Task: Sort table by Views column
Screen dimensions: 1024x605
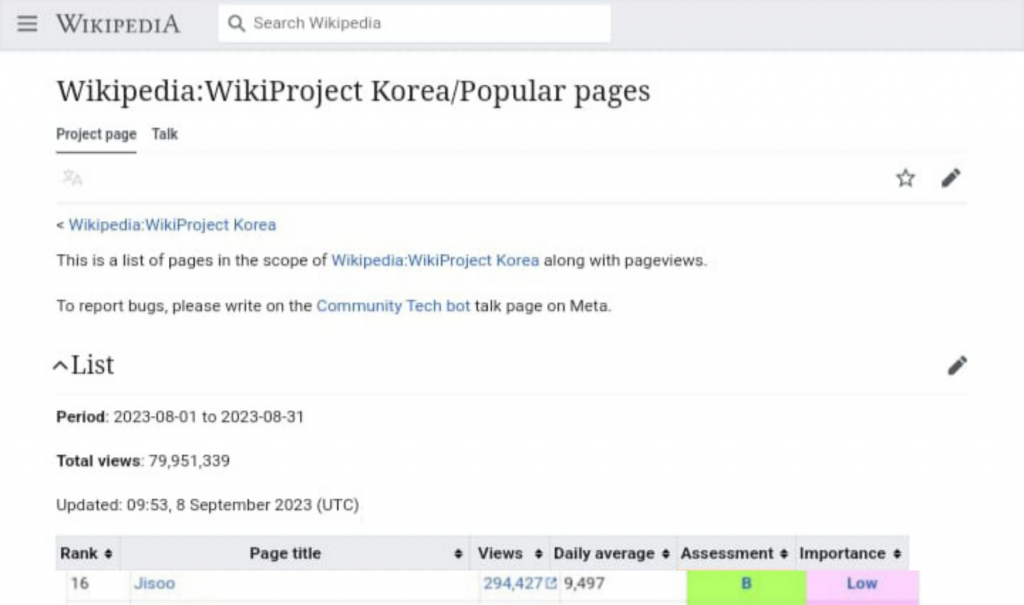Action: 510,553
